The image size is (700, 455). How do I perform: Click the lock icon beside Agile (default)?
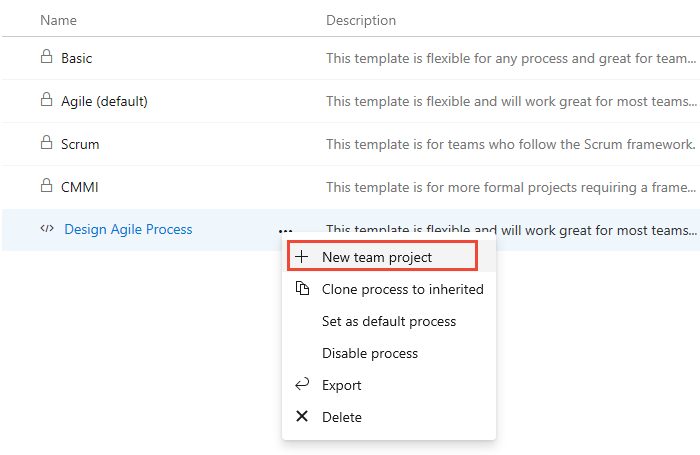[x=45, y=101]
